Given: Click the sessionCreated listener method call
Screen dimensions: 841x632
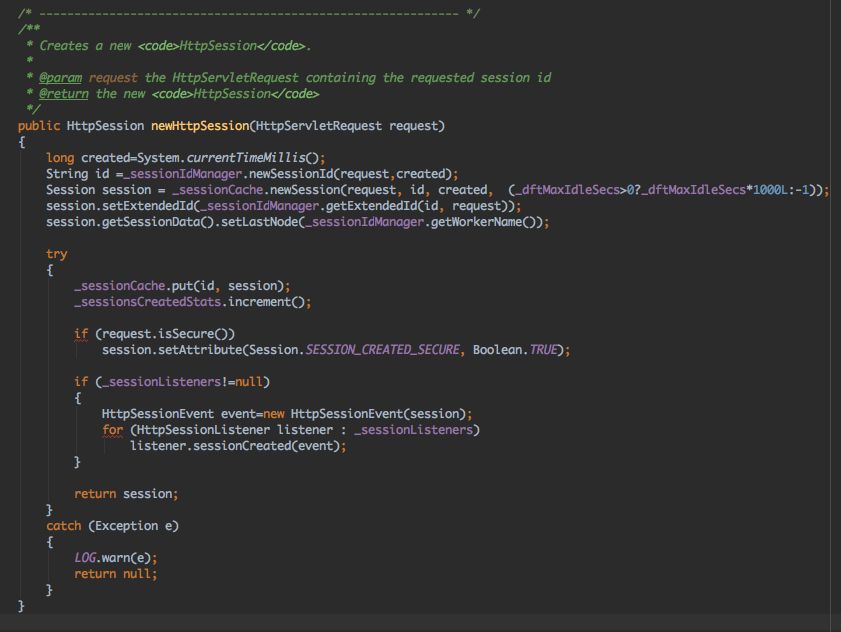Looking at the screenshot, I should click(252, 446).
